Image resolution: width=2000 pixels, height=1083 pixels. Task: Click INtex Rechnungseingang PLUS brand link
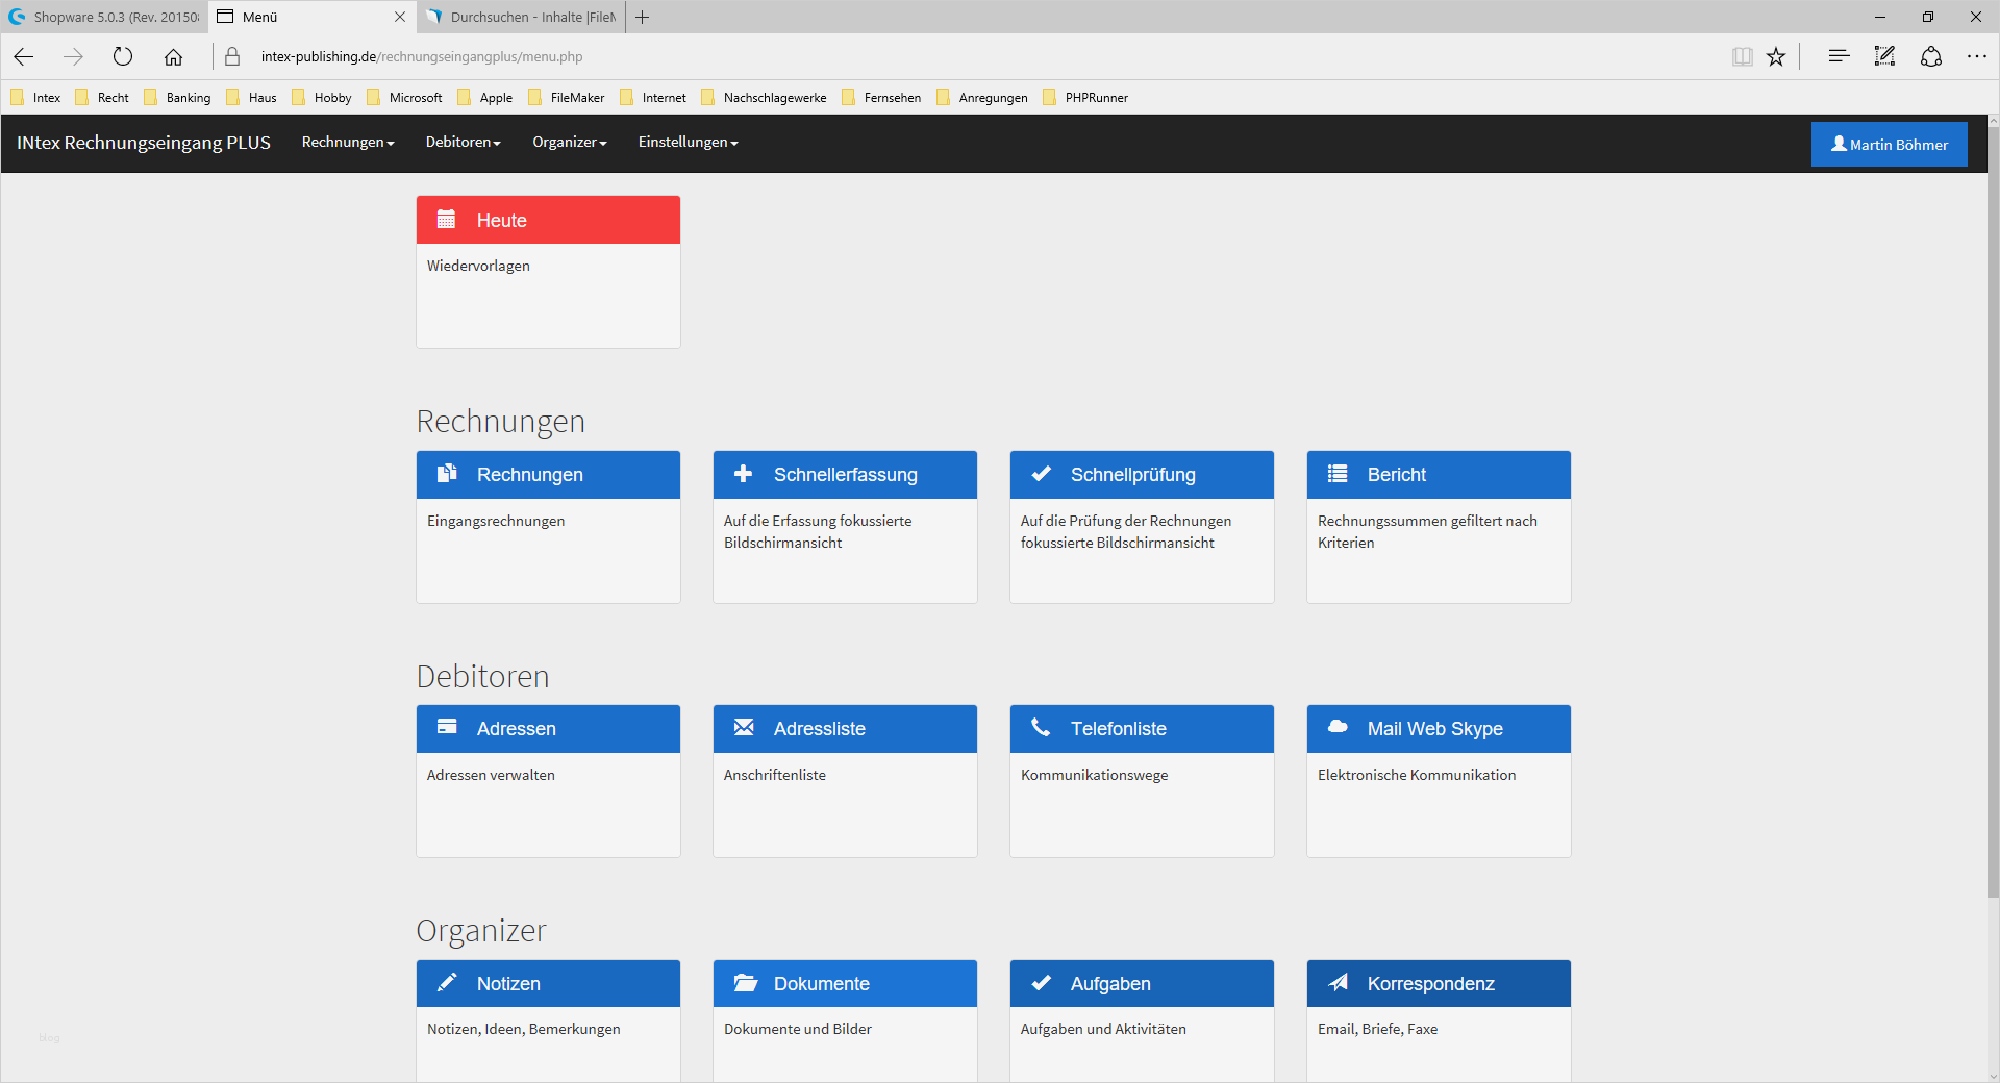(144, 143)
